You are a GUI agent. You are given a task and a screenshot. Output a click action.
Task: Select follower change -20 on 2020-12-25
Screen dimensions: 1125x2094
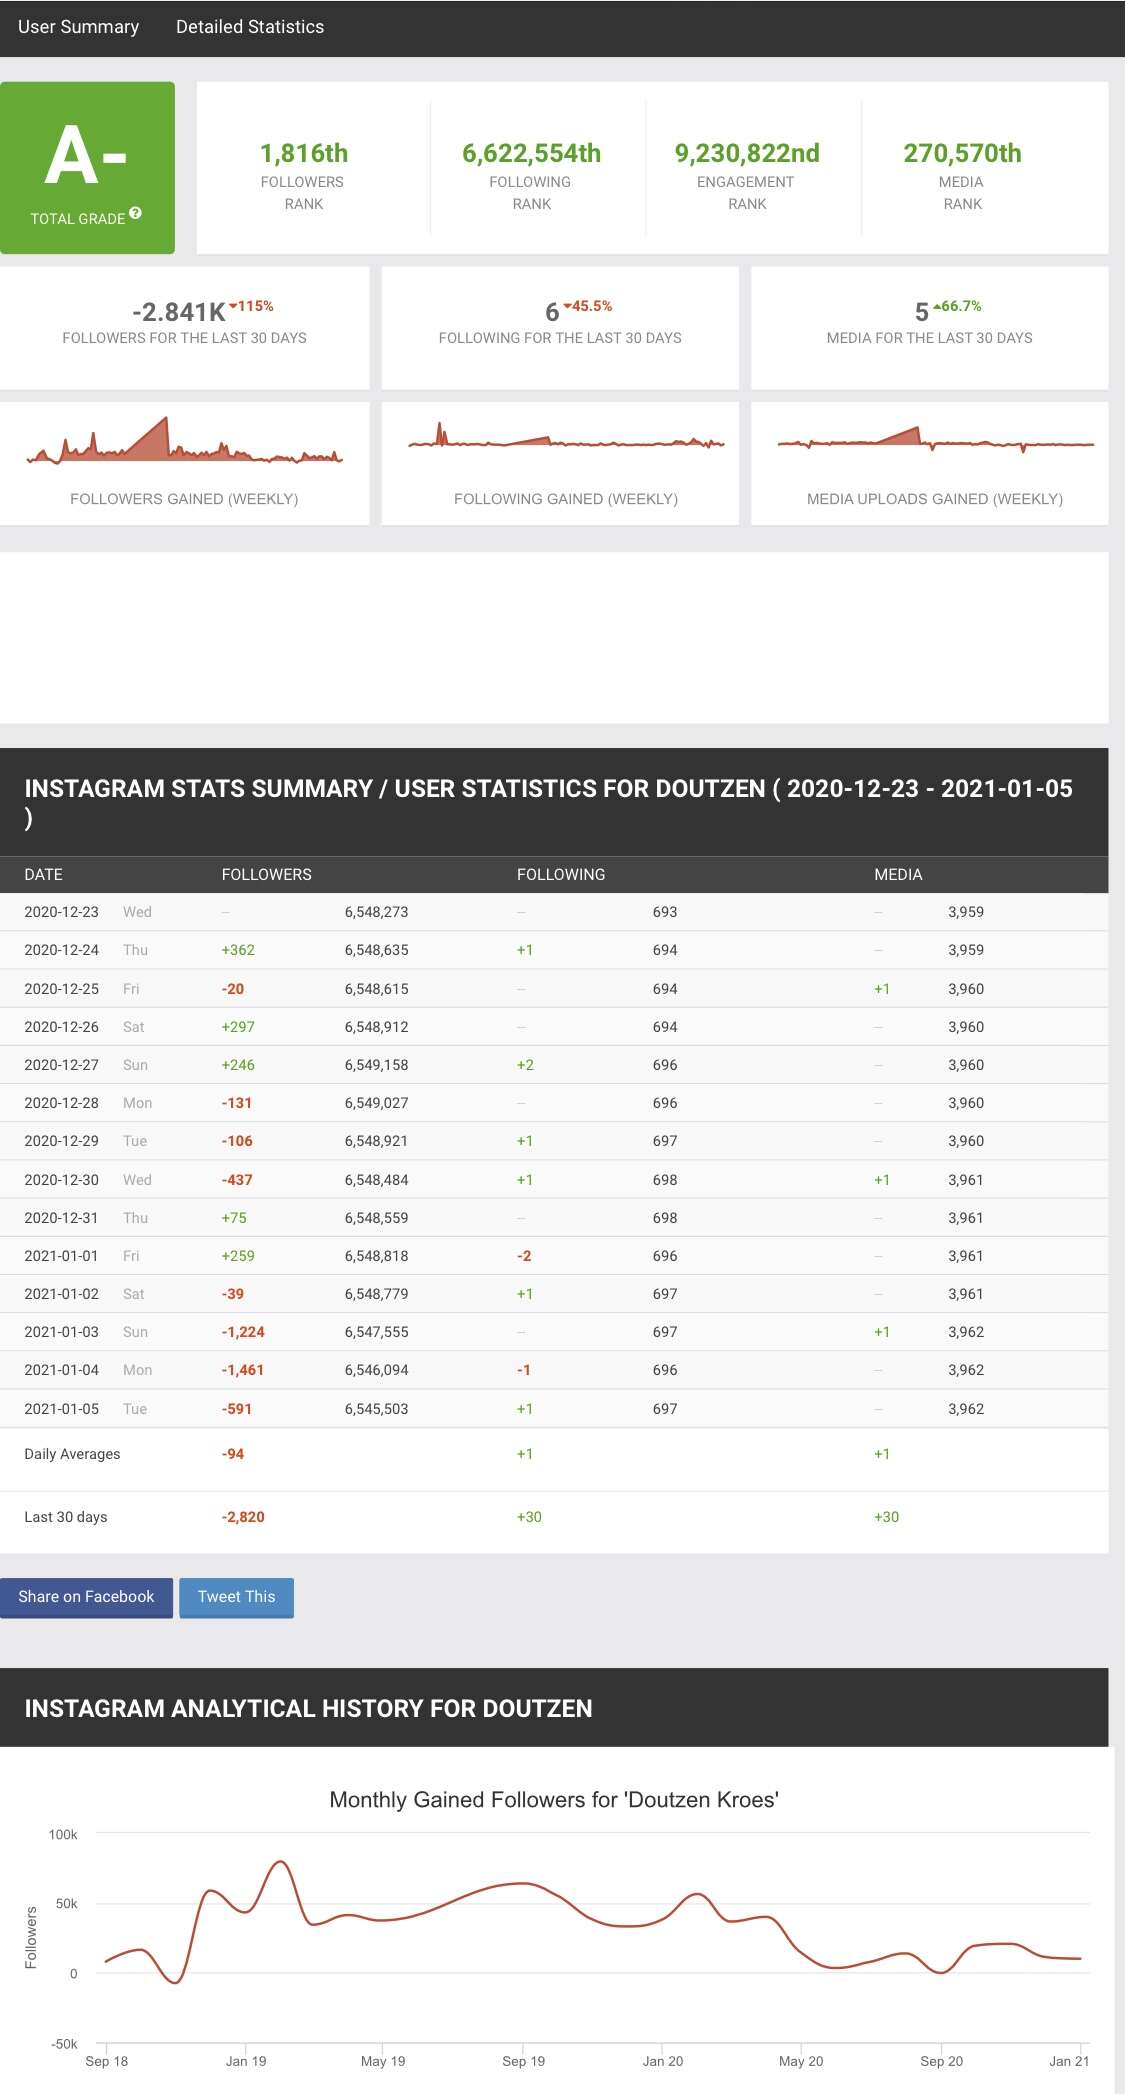coord(233,989)
